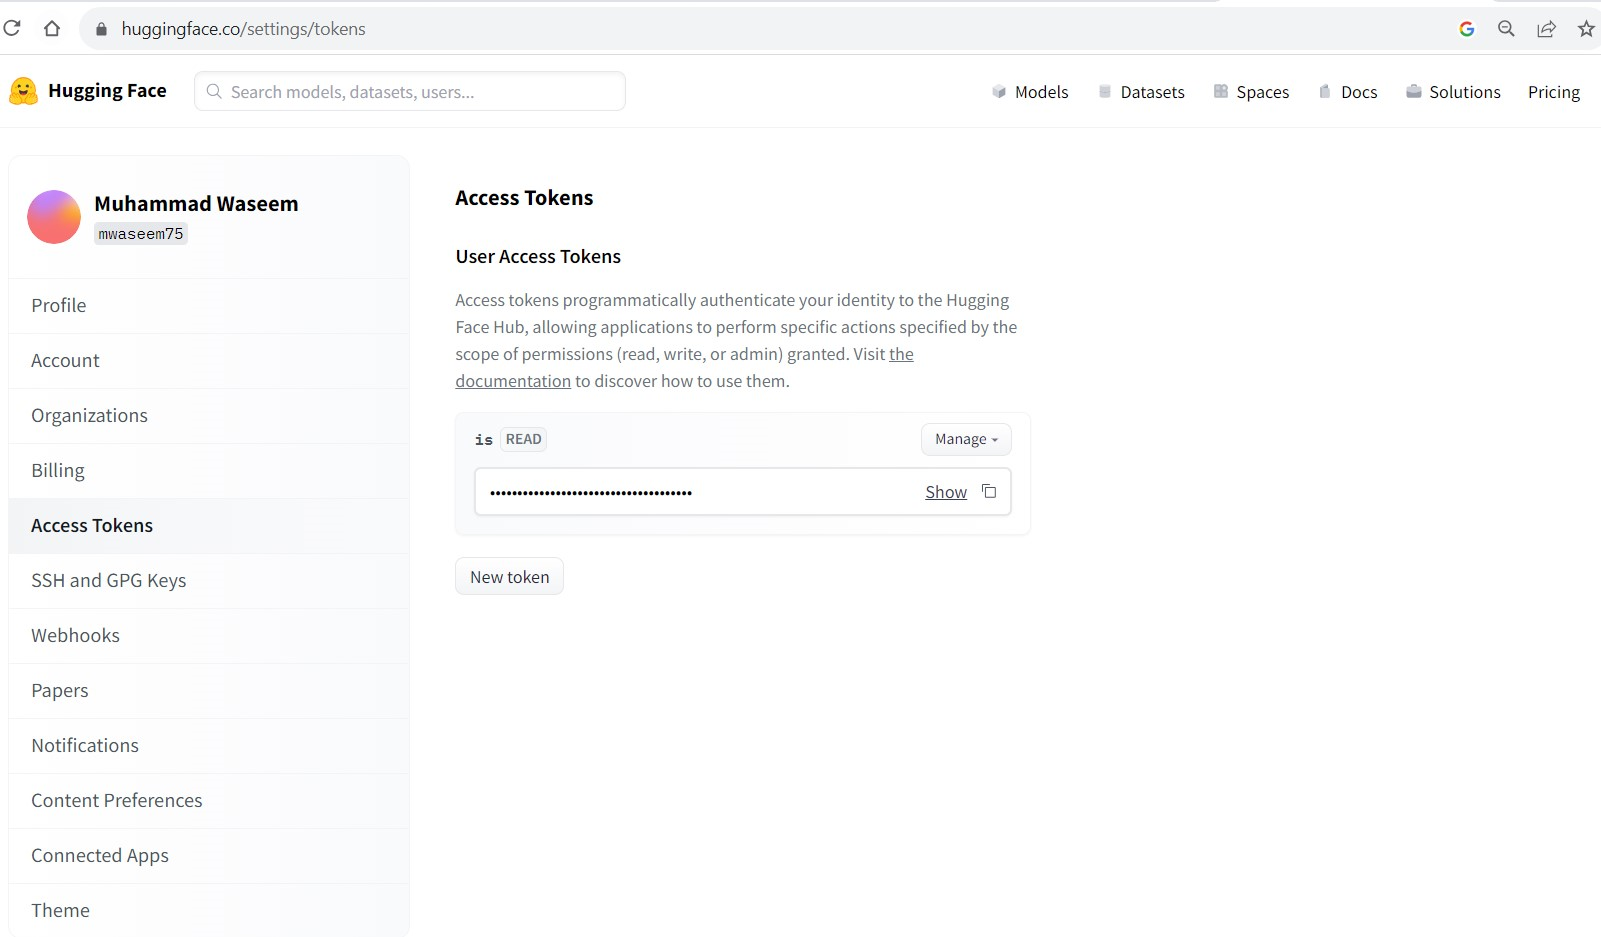The image size is (1601, 937).
Task: Open the Billing settings
Action: click(58, 470)
